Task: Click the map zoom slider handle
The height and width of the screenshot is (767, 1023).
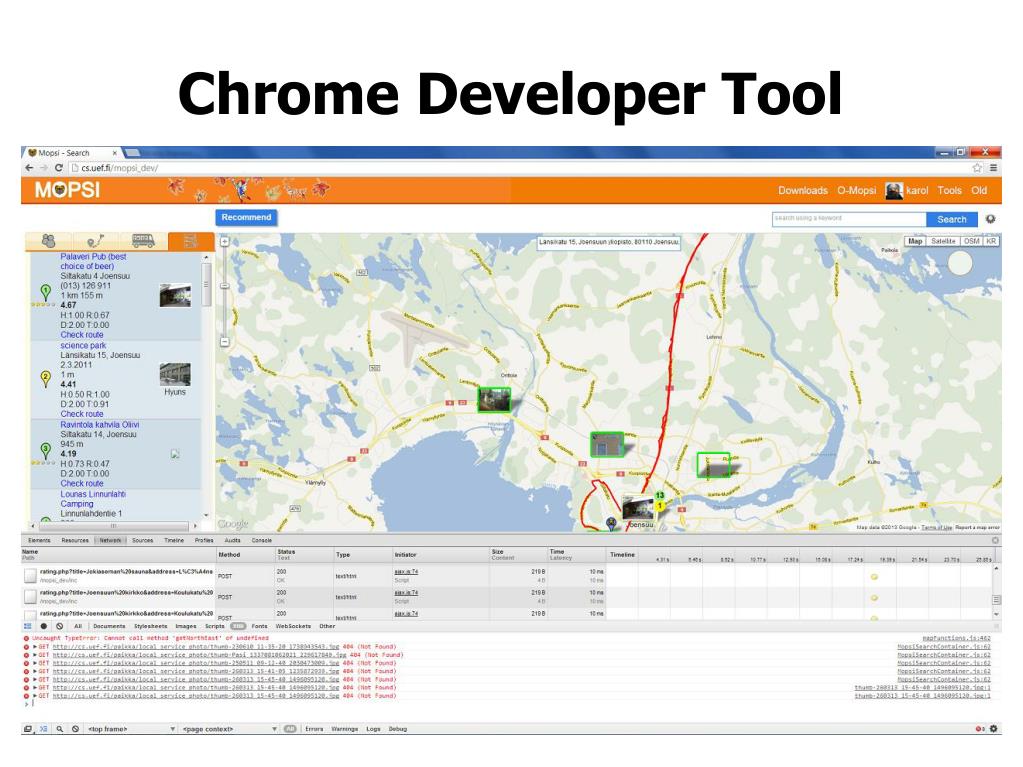Action: click(224, 286)
